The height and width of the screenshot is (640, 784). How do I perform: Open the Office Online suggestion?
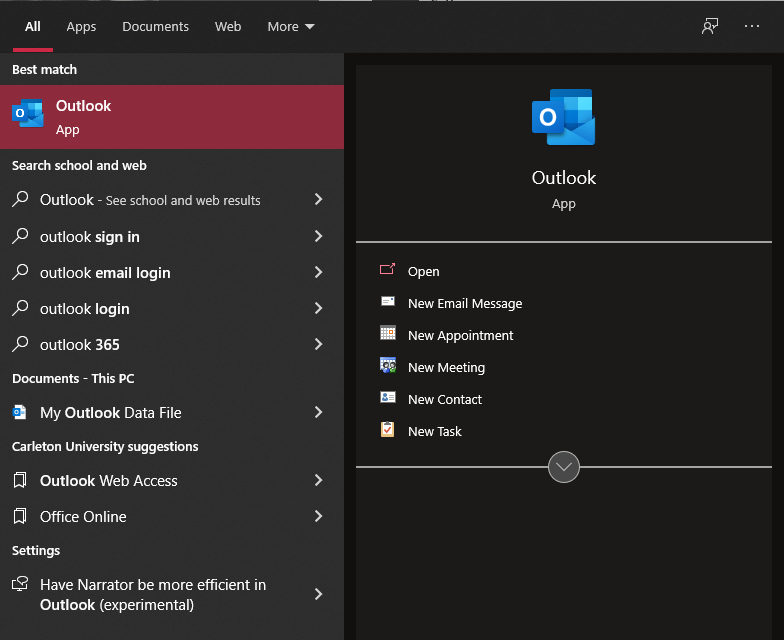[x=83, y=517]
